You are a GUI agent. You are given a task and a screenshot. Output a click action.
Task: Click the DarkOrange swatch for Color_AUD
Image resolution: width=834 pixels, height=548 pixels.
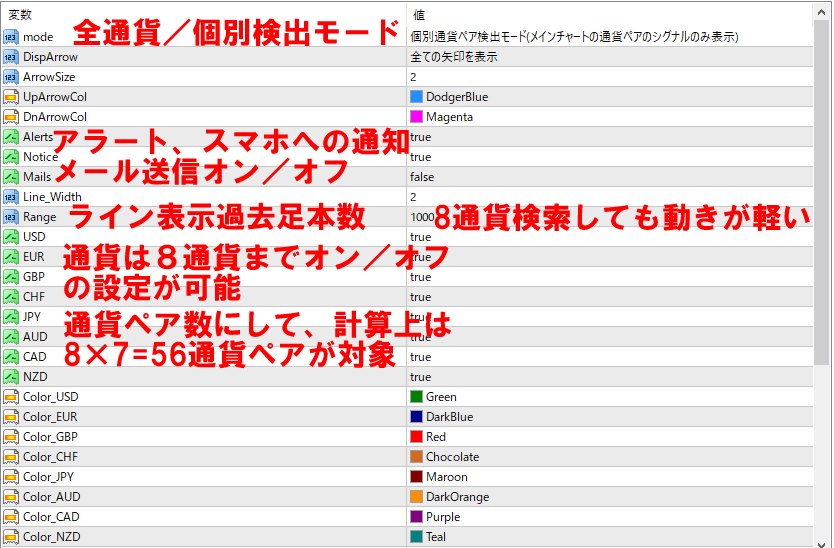tap(416, 496)
